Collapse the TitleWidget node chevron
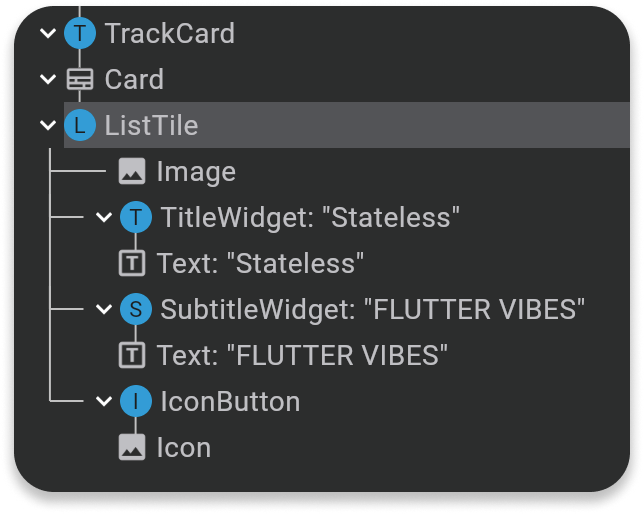The image size is (644, 514). point(103,217)
